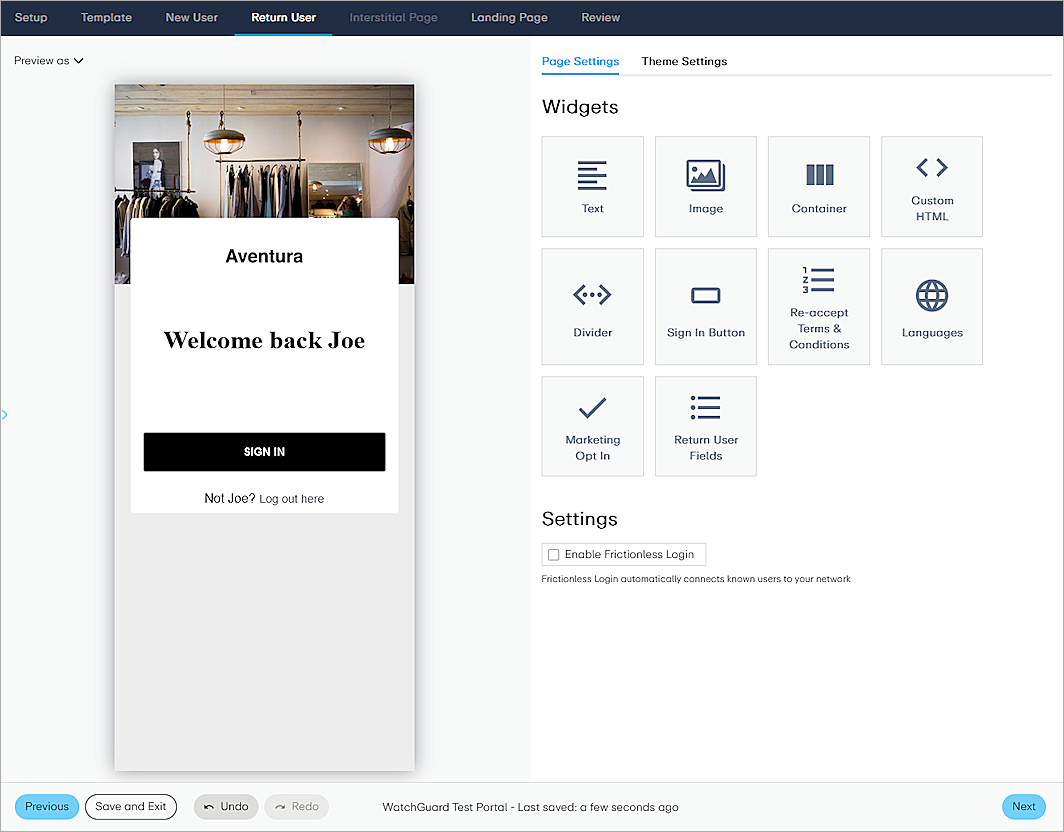
Task: Open the Preview as dropdown
Action: [48, 60]
